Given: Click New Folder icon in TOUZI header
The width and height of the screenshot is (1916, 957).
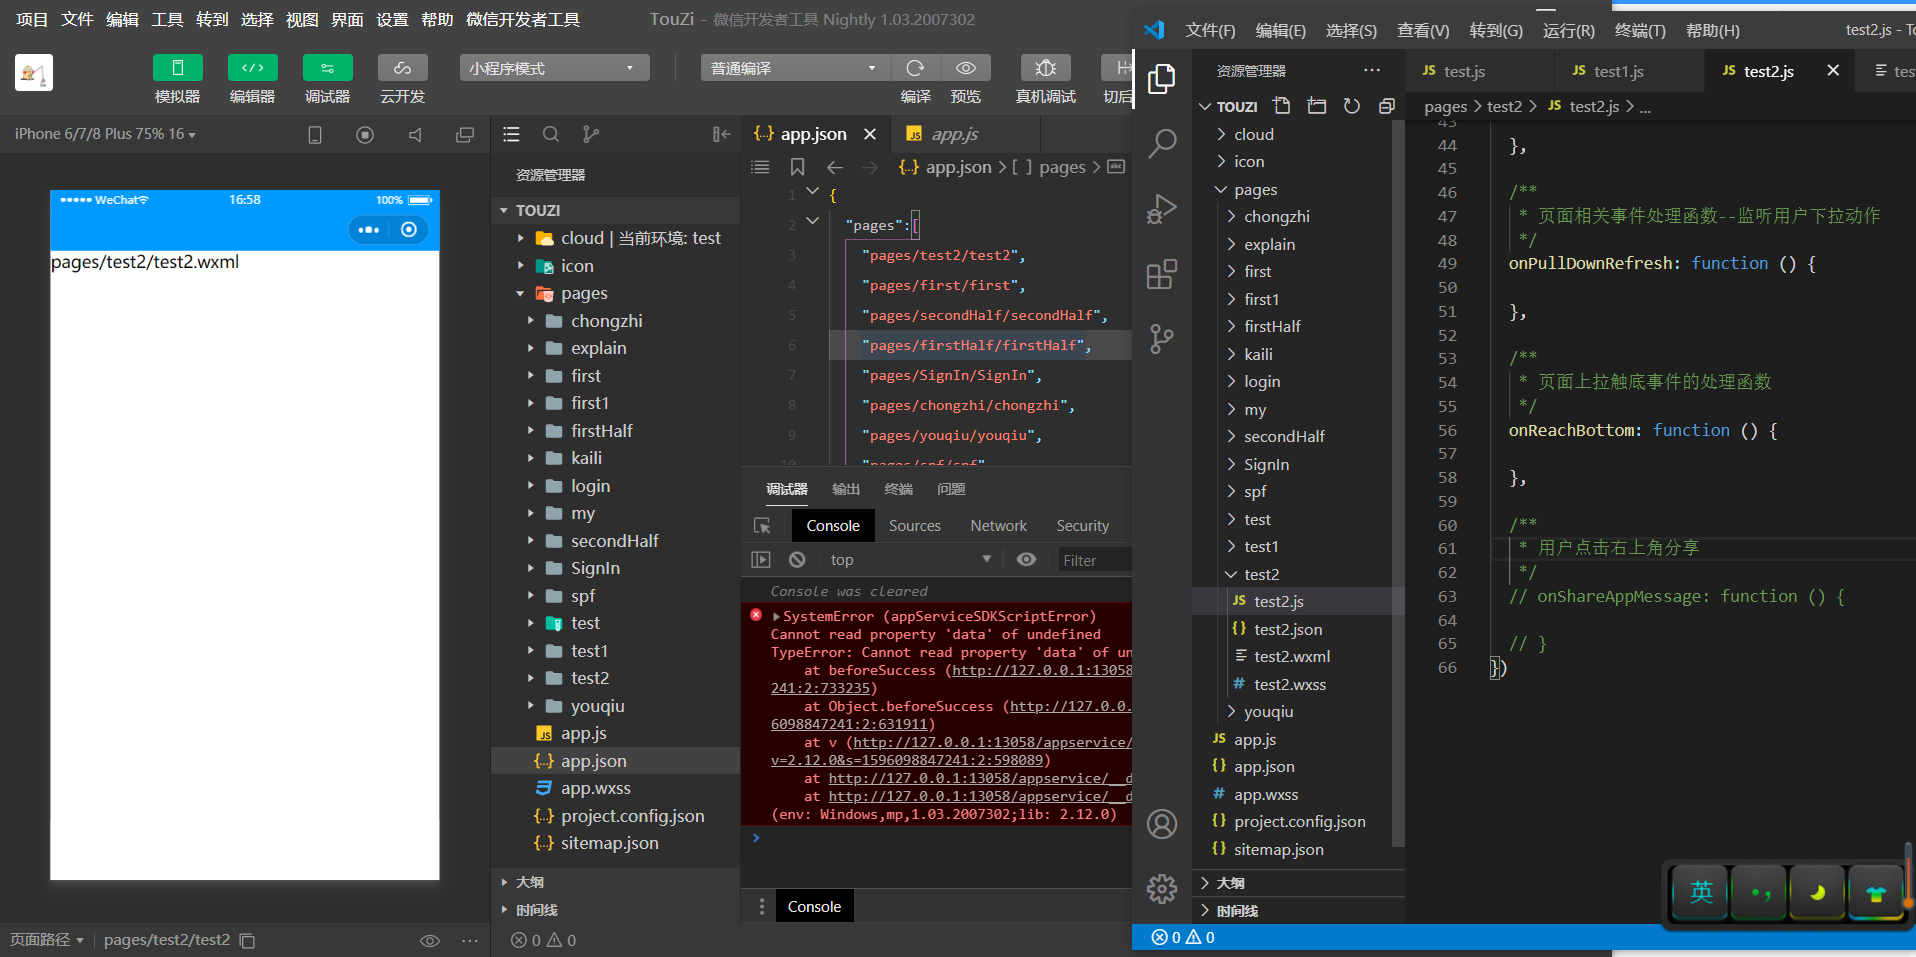Looking at the screenshot, I should 1317,106.
